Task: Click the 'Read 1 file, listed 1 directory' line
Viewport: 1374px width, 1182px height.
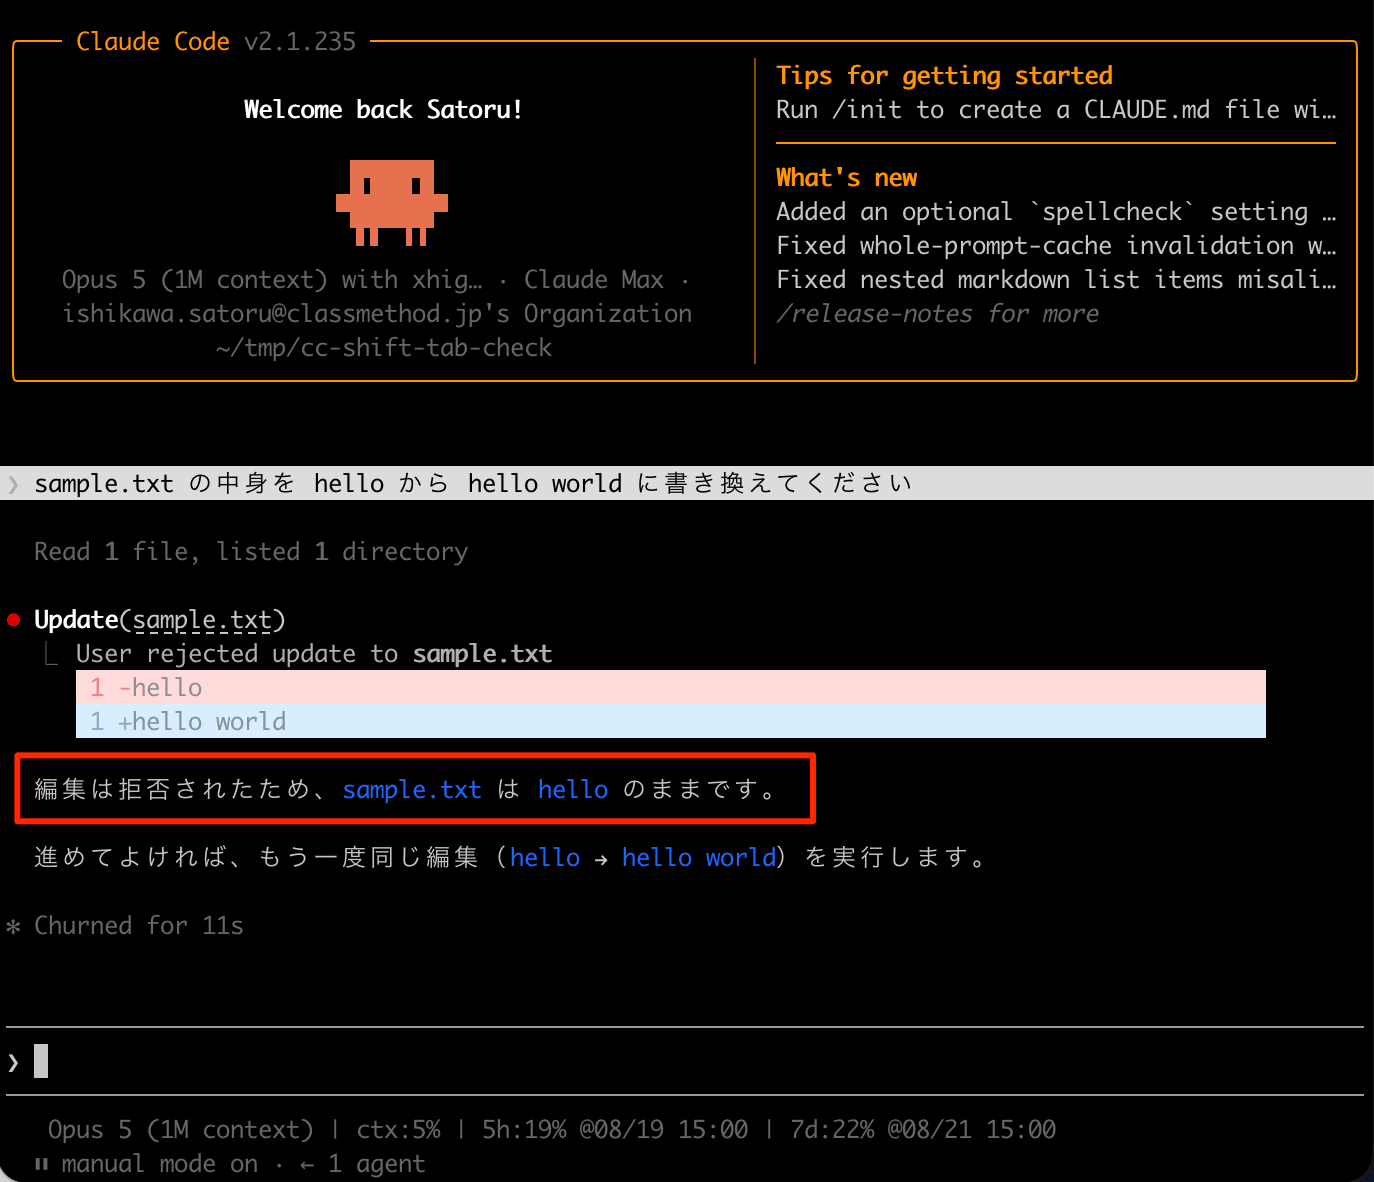Action: tap(251, 552)
